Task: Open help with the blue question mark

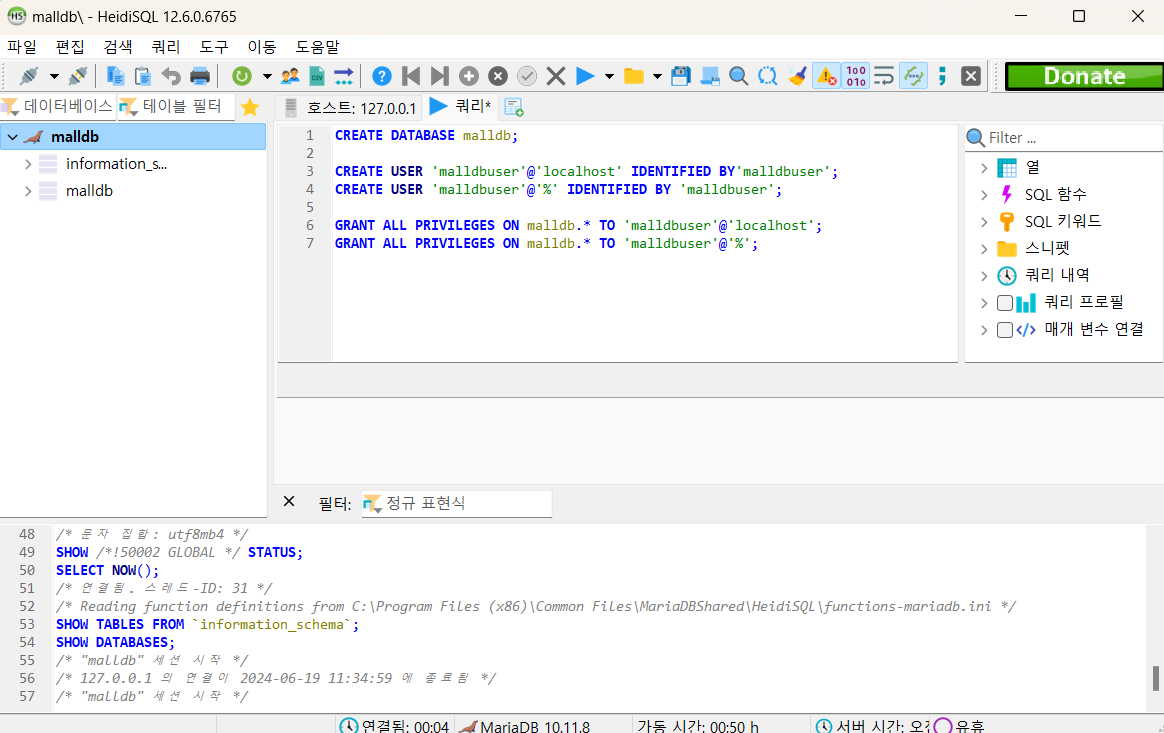Action: tap(382, 76)
